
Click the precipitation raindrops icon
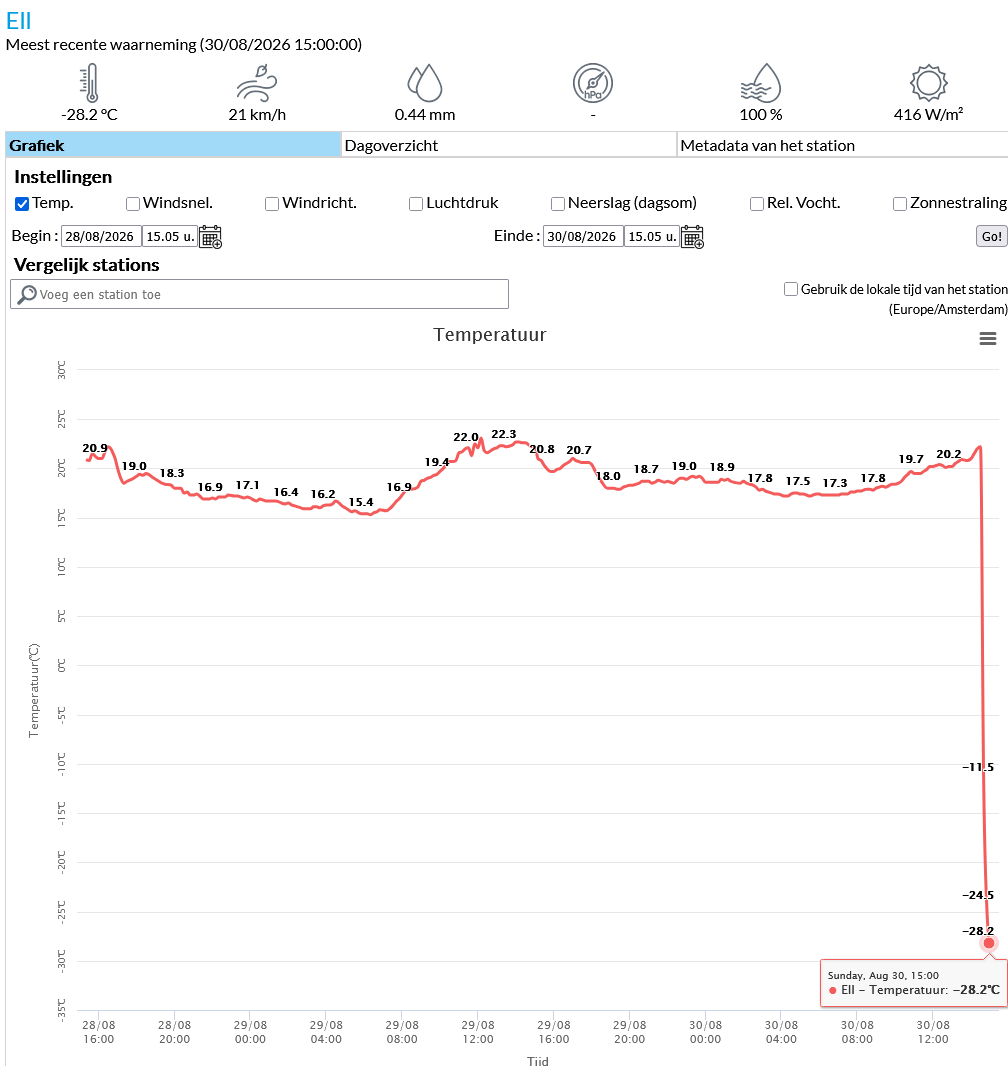pyautogui.click(x=425, y=83)
